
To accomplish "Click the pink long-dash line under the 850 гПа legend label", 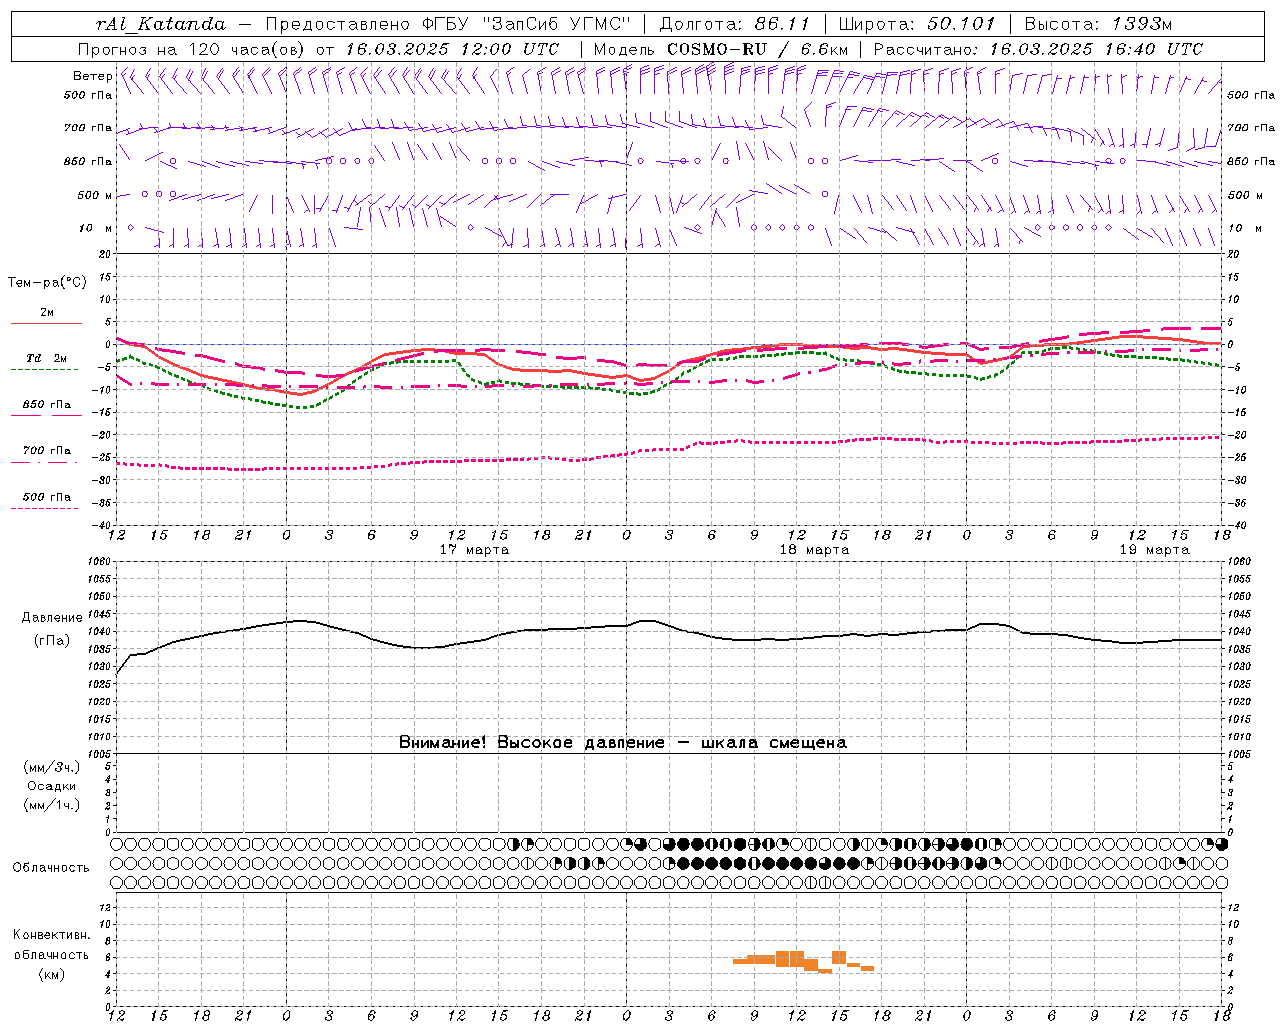I will (46, 416).
